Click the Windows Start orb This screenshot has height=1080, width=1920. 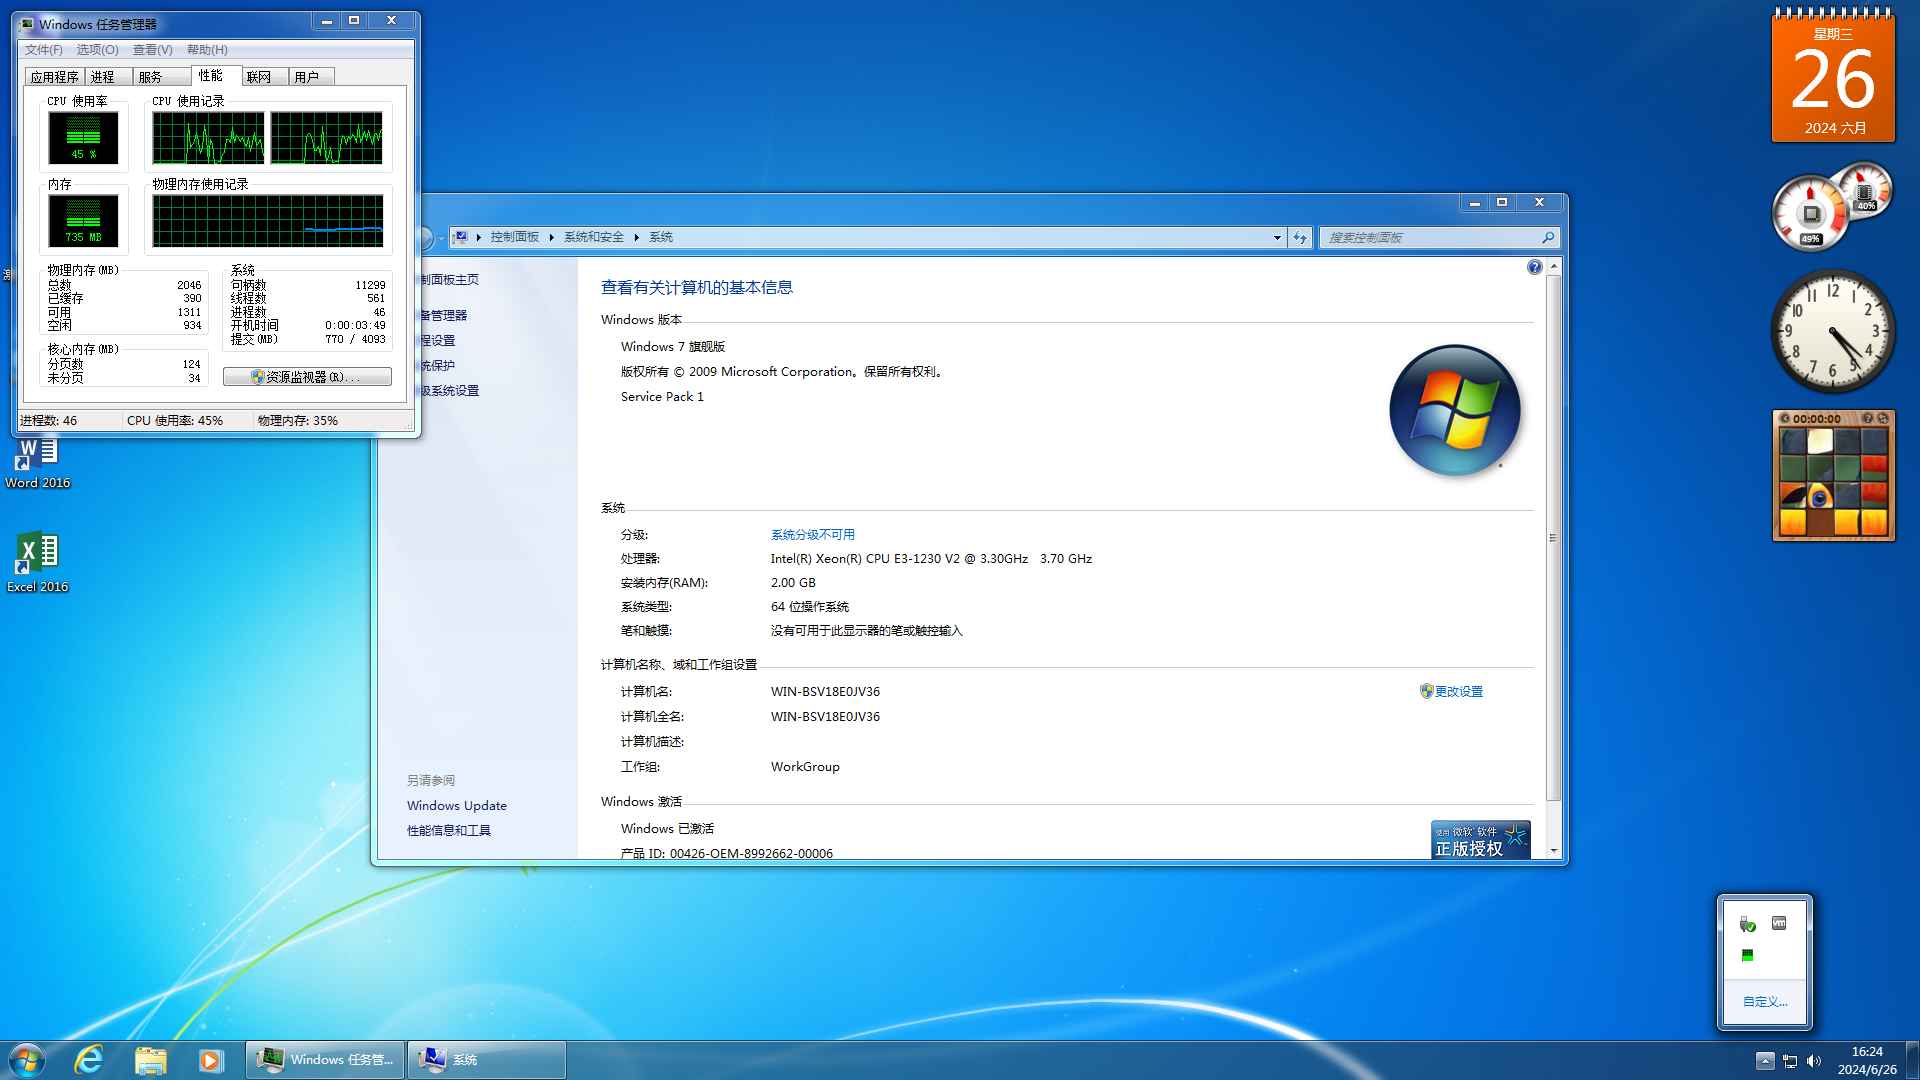point(27,1060)
